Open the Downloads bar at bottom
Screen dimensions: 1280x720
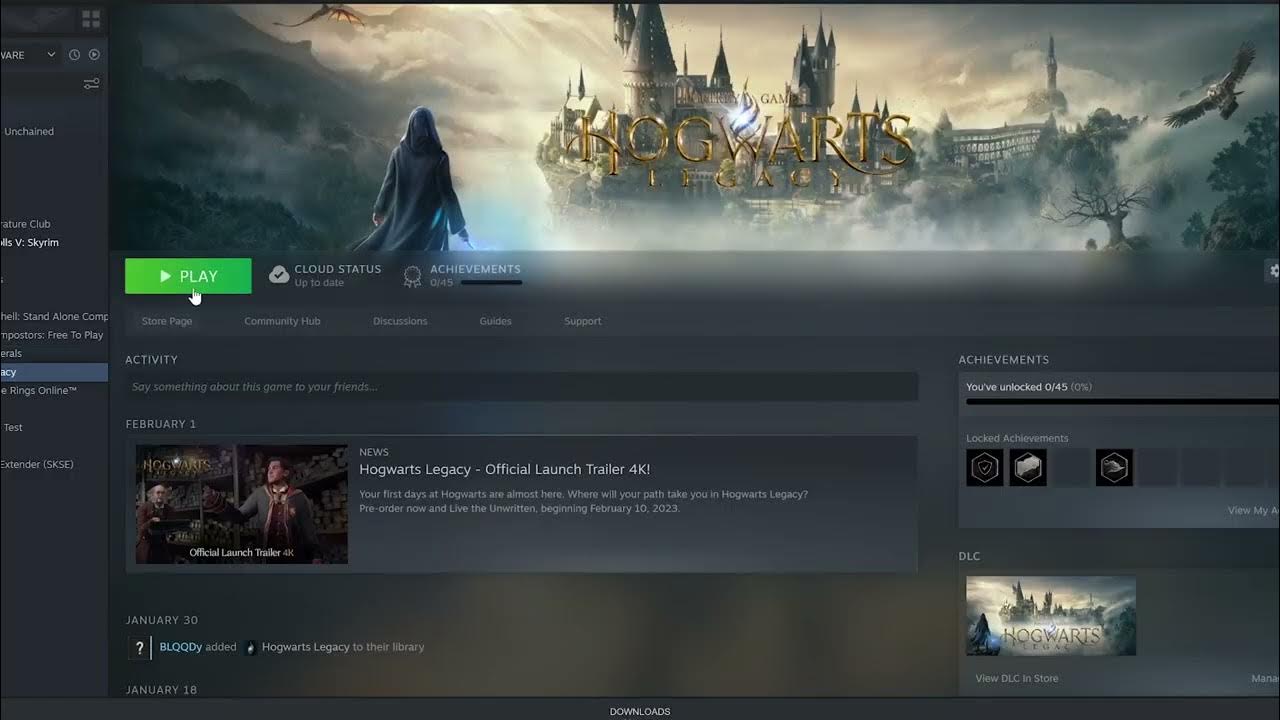[640, 711]
